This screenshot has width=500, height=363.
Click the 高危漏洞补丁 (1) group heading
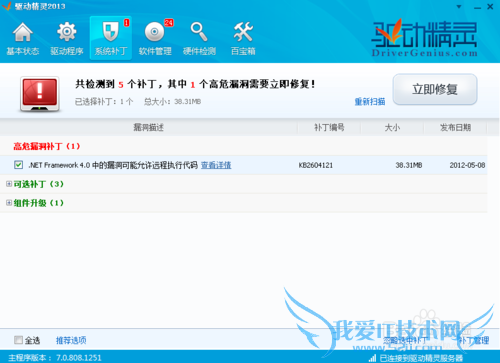click(x=47, y=146)
